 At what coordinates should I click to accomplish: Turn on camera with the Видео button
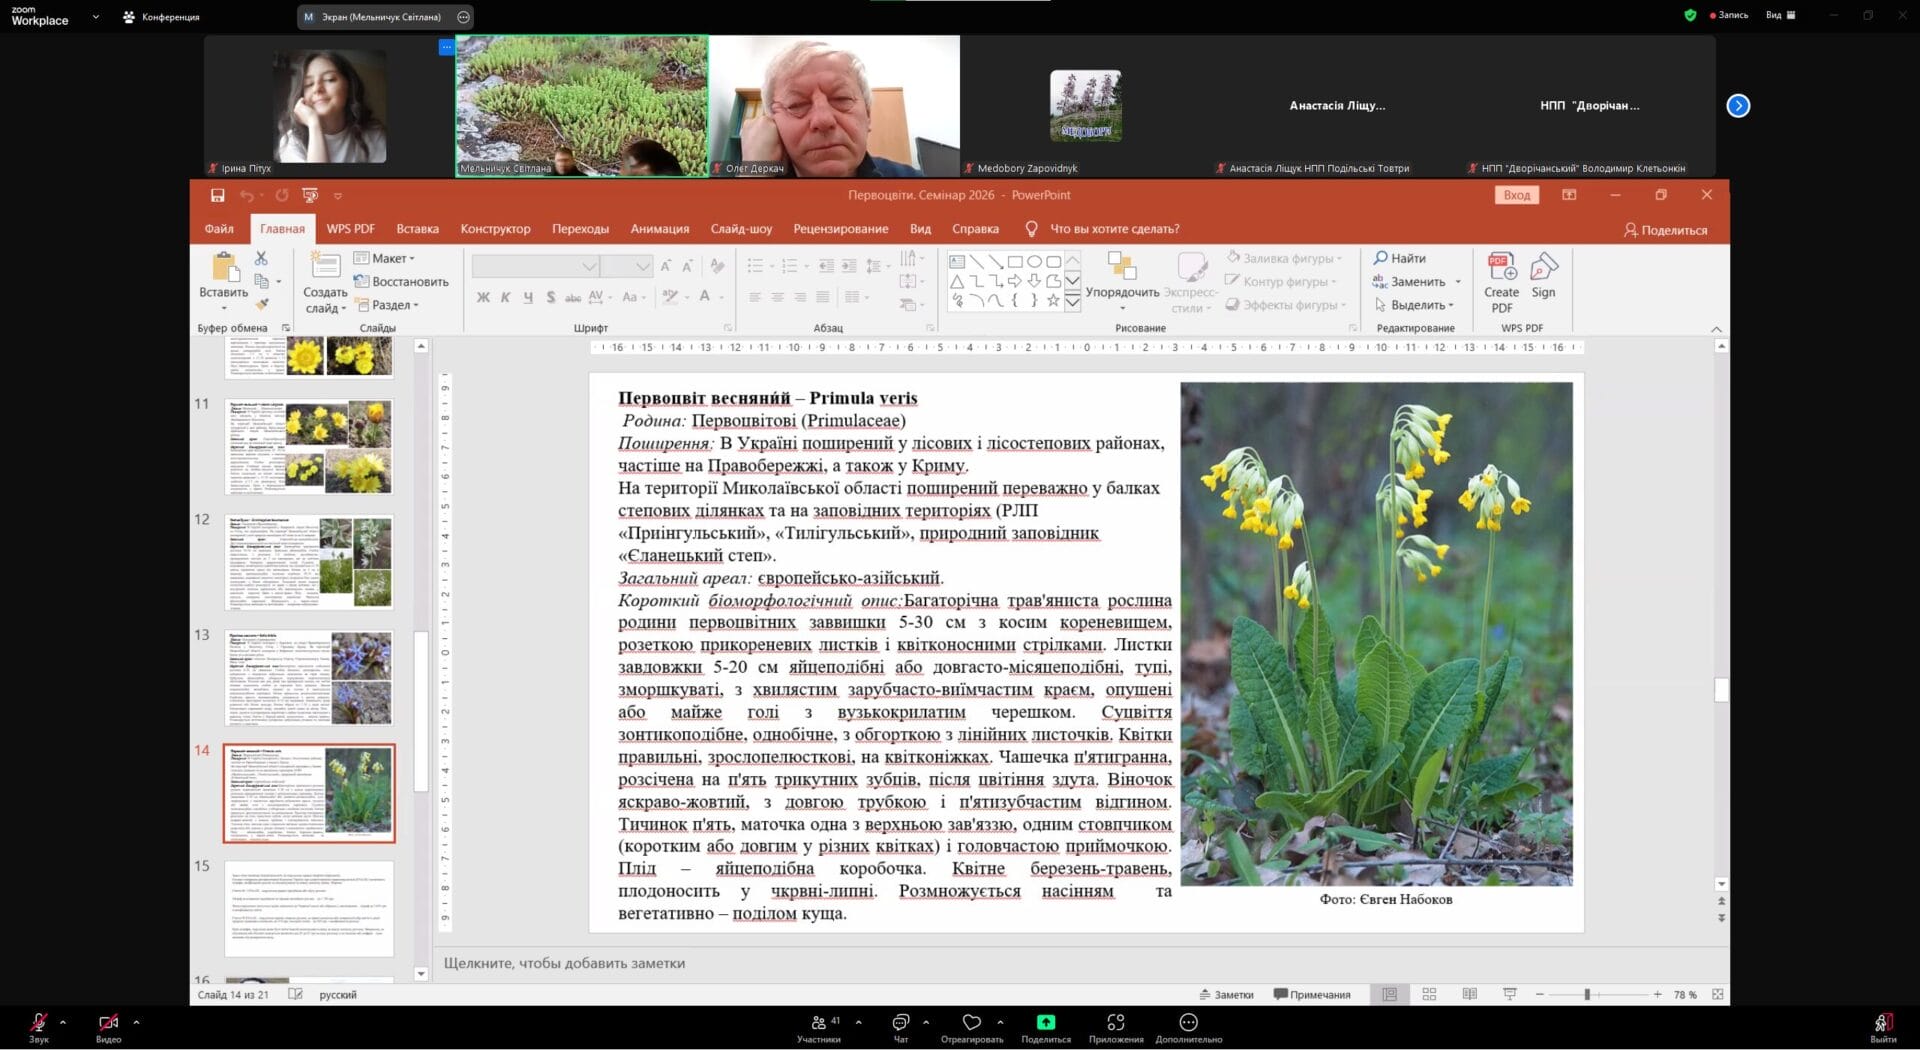pyautogui.click(x=108, y=1023)
